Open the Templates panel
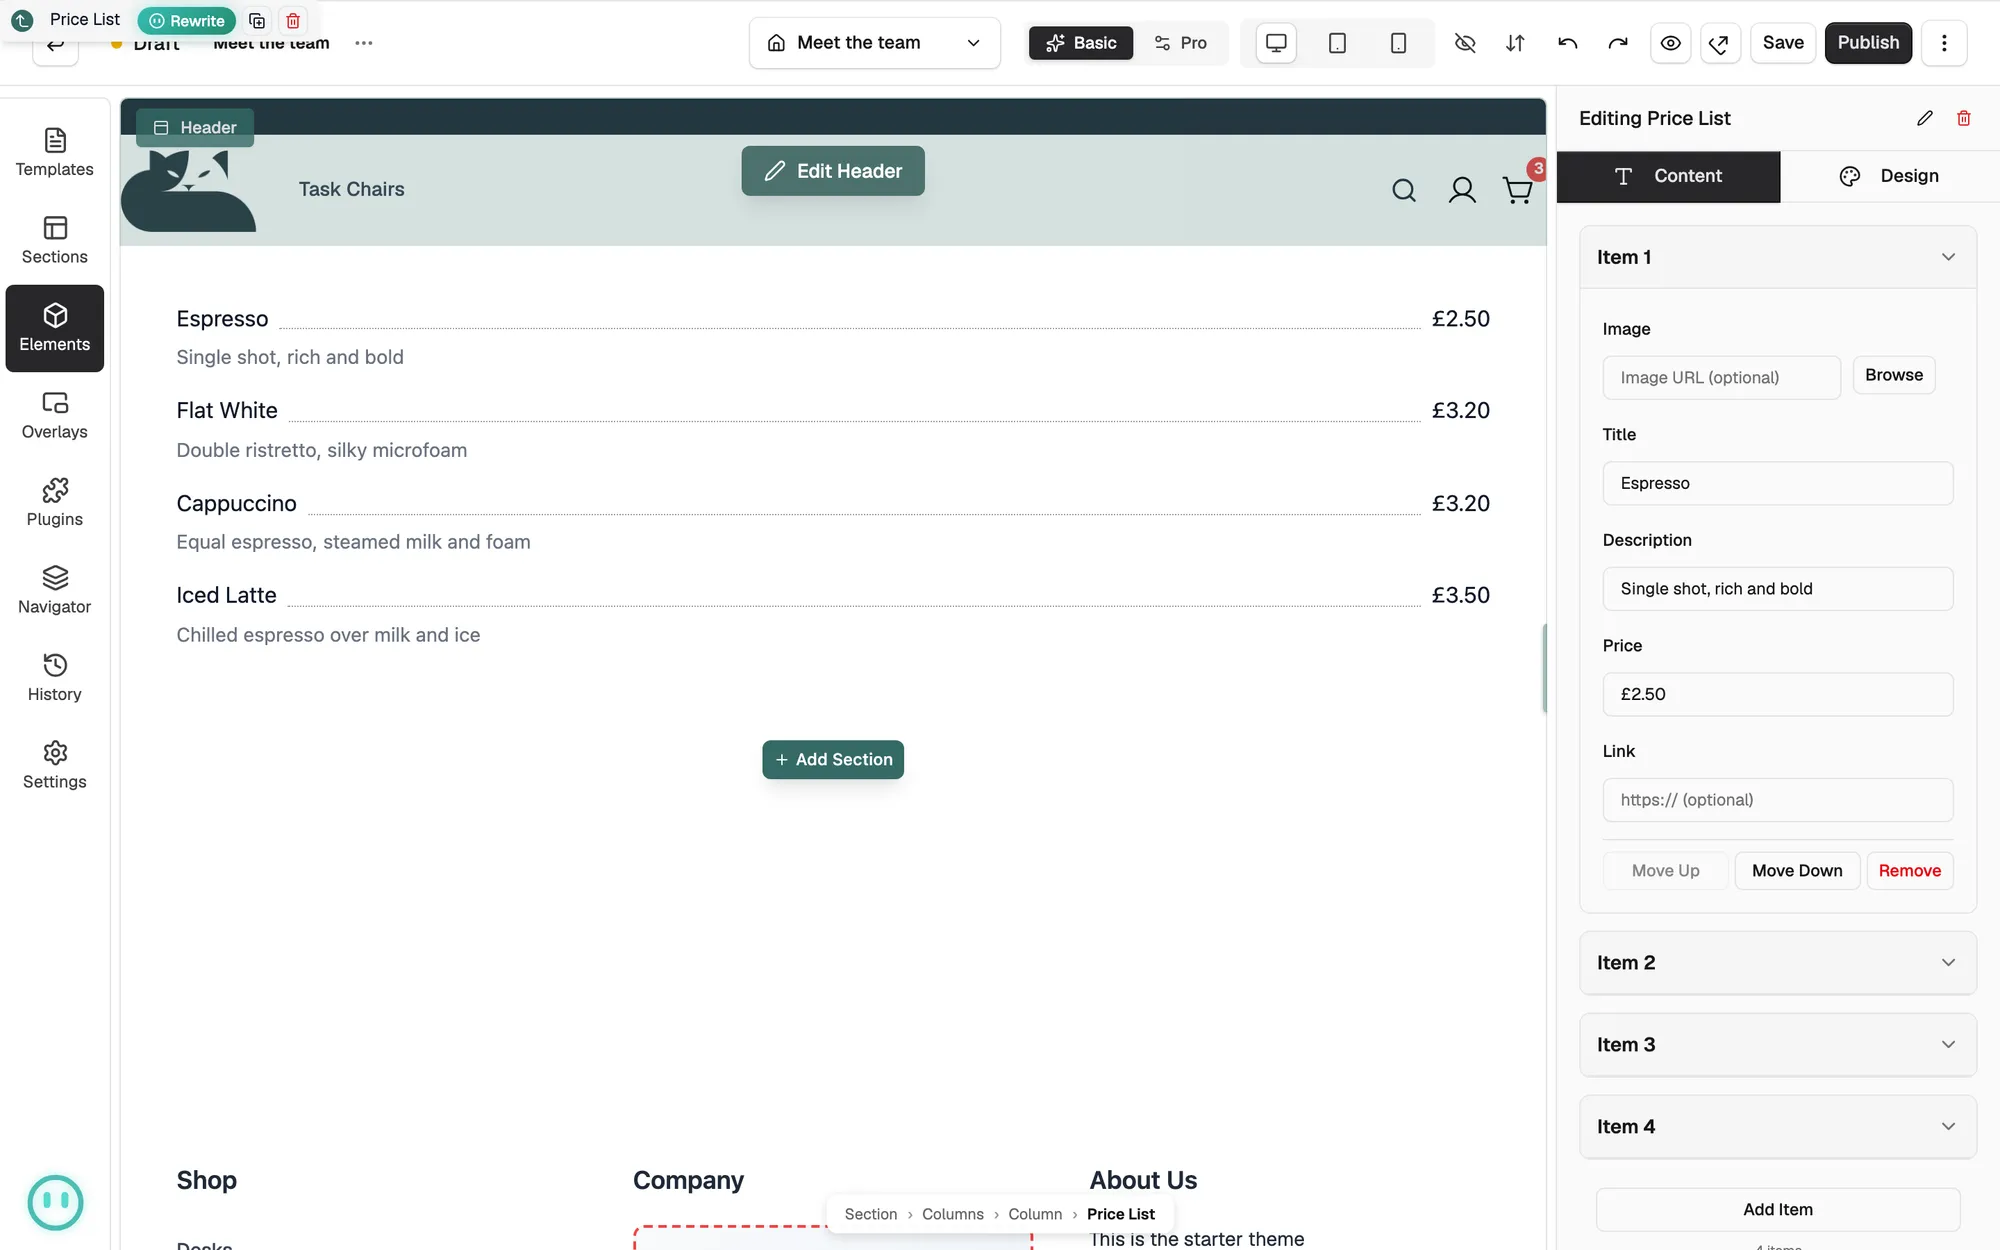Viewport: 2000px width, 1250px height. 55,153
